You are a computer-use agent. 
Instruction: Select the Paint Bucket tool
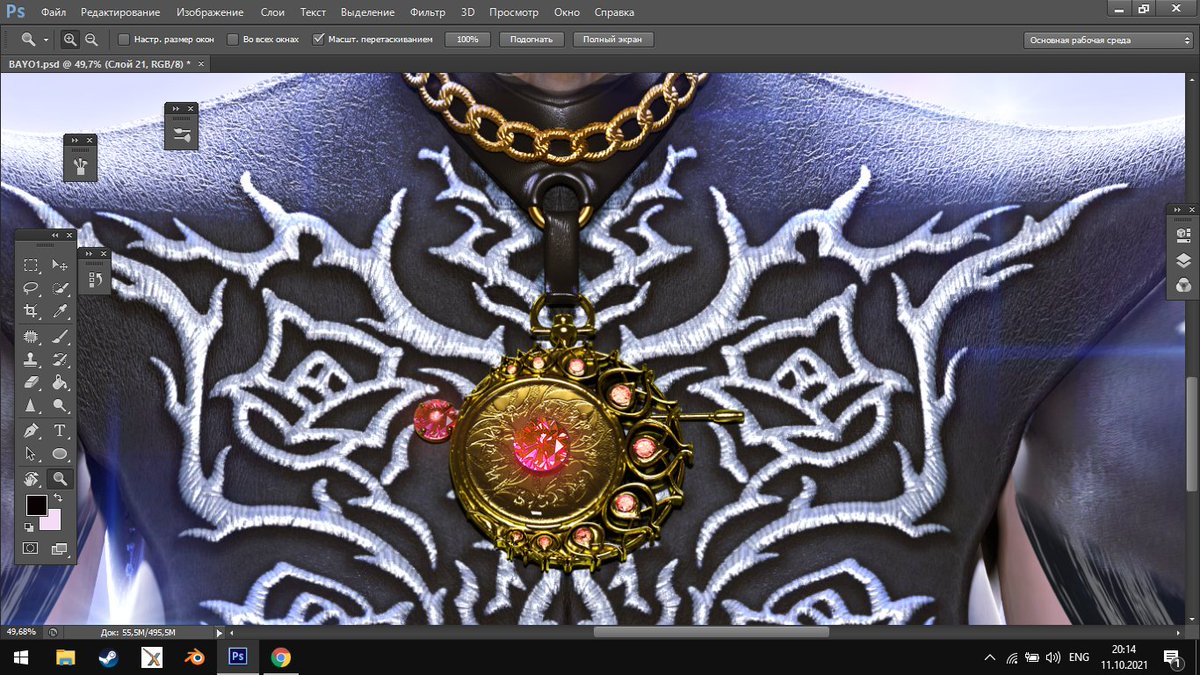point(60,382)
